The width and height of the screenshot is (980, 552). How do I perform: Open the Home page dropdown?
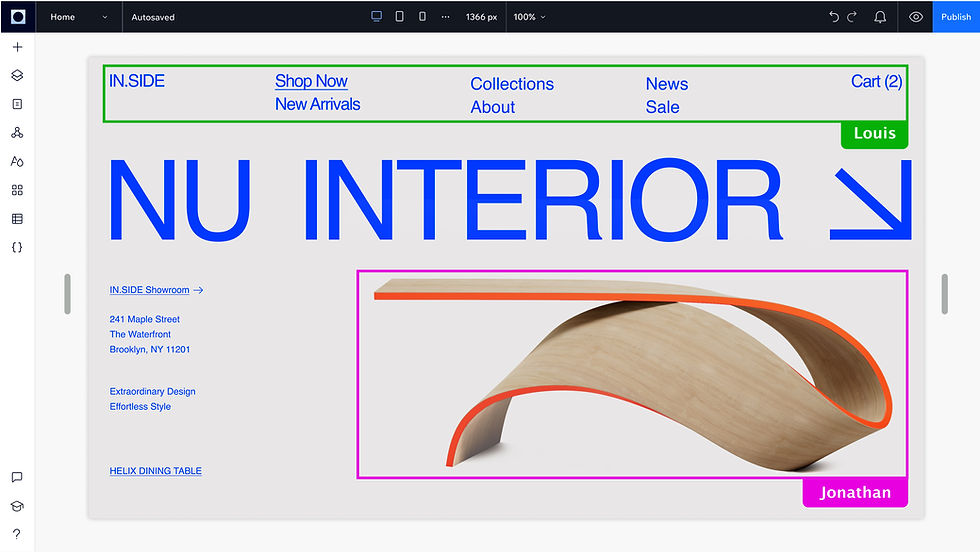79,17
